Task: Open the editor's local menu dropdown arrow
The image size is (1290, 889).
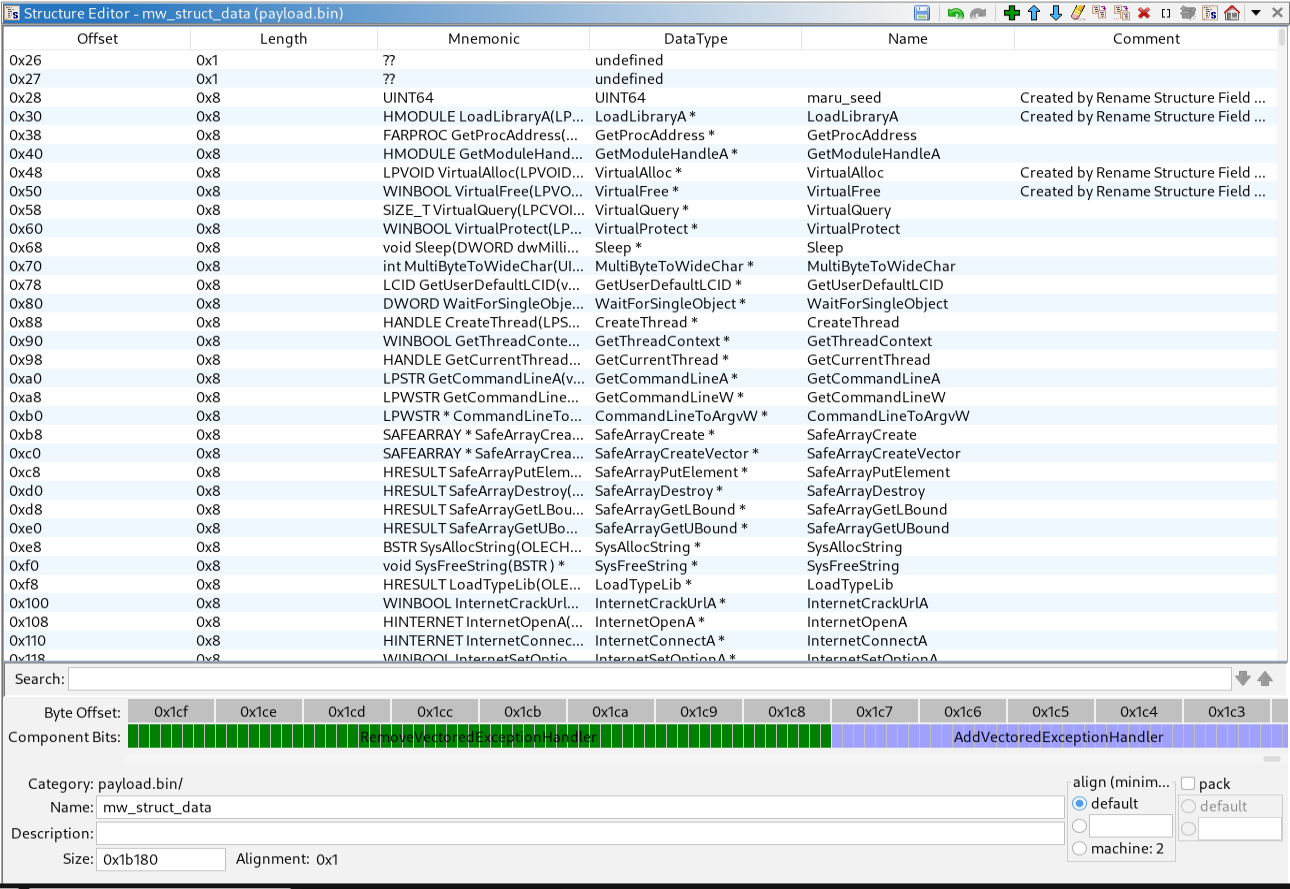Action: pyautogui.click(x=1256, y=13)
